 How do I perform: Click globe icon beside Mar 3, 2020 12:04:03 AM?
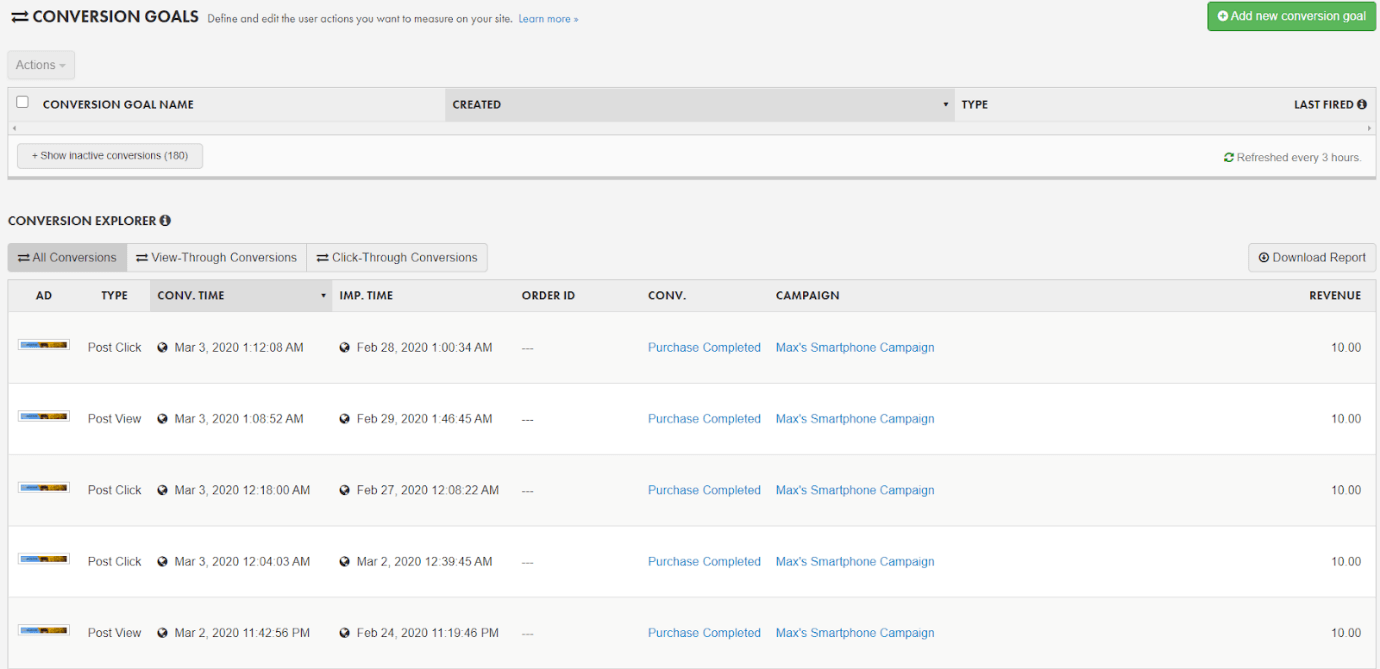tap(162, 562)
